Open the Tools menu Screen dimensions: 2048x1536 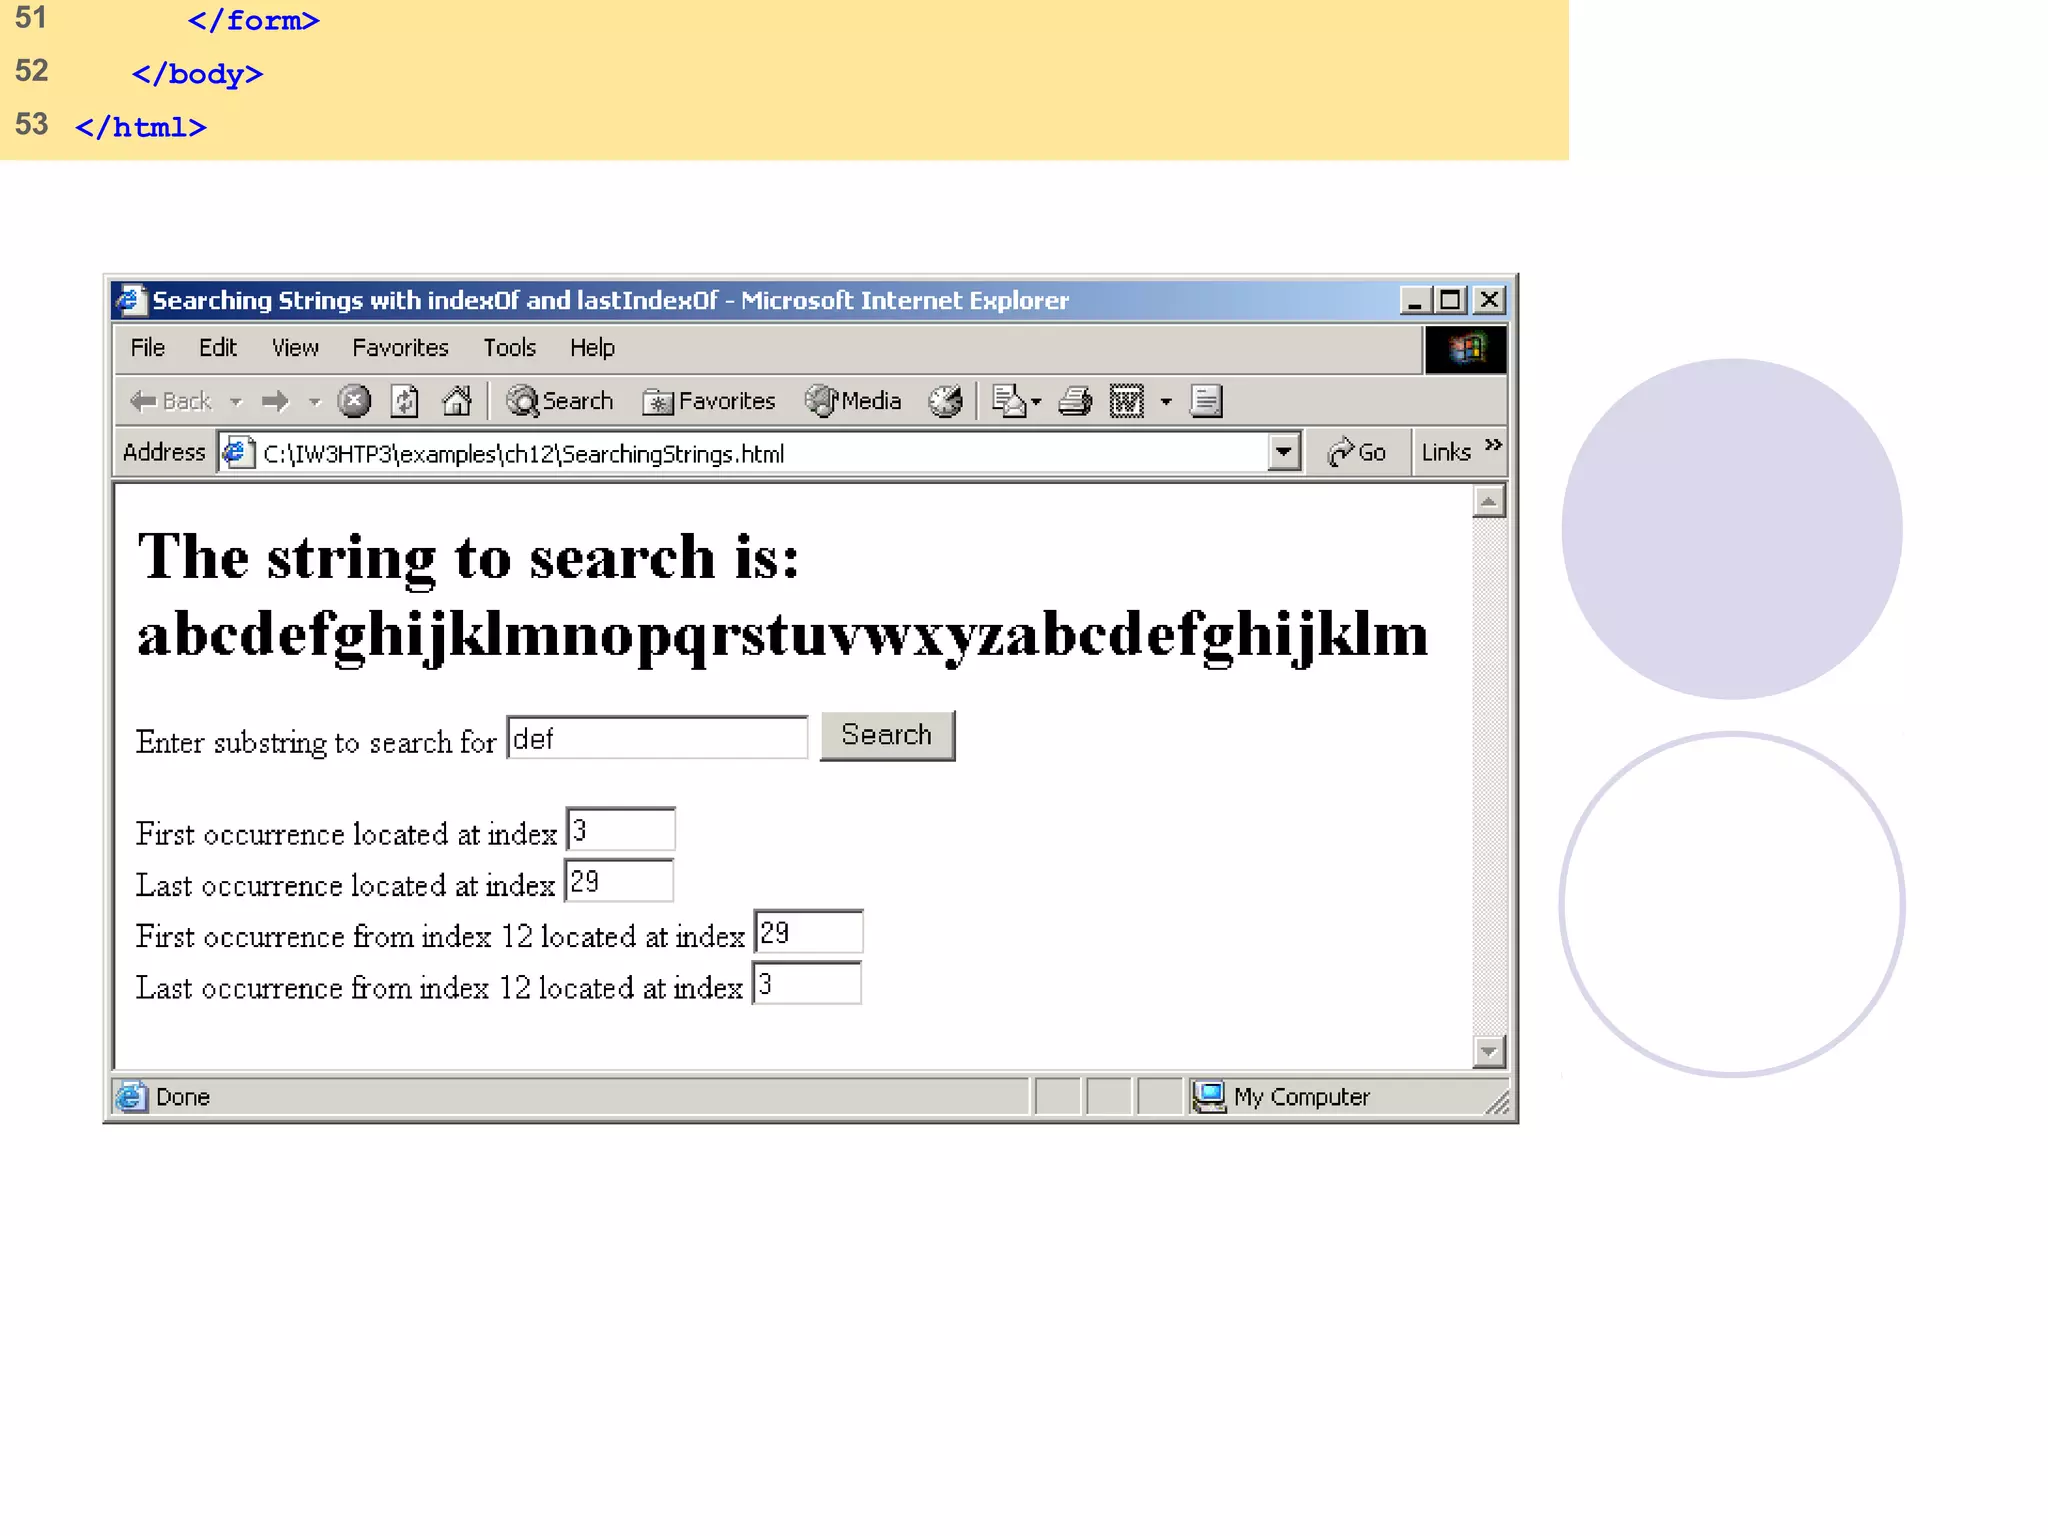pyautogui.click(x=509, y=348)
